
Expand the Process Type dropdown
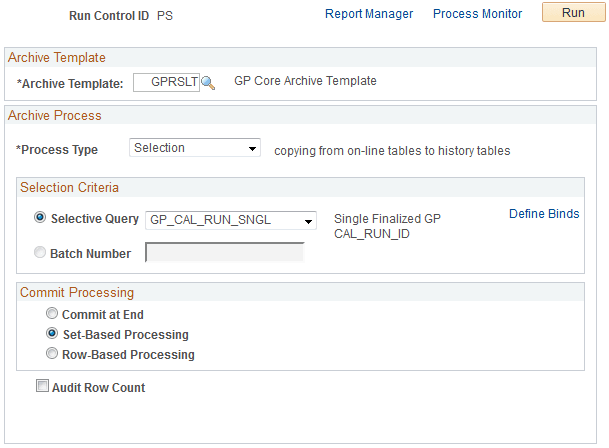195,148
